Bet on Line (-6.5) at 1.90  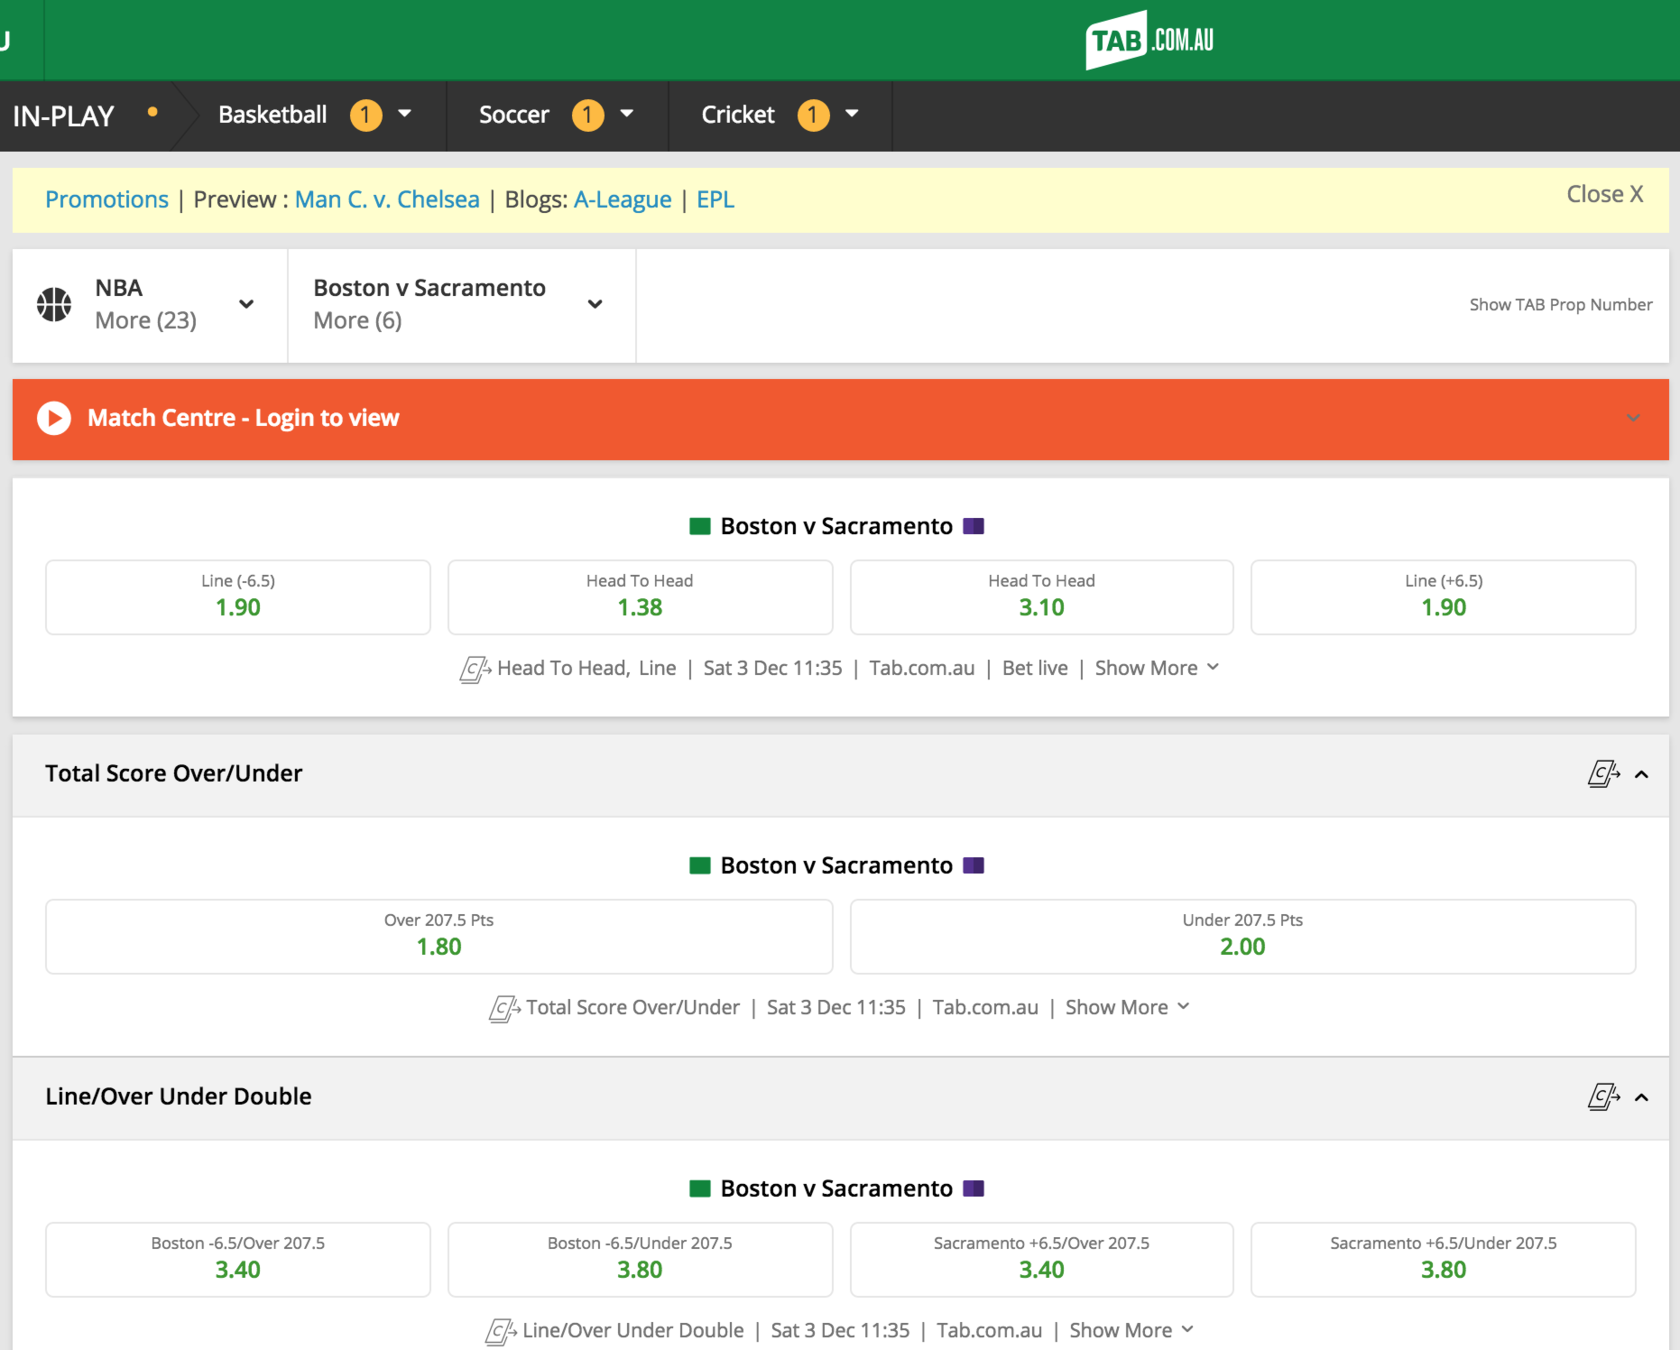tap(238, 597)
